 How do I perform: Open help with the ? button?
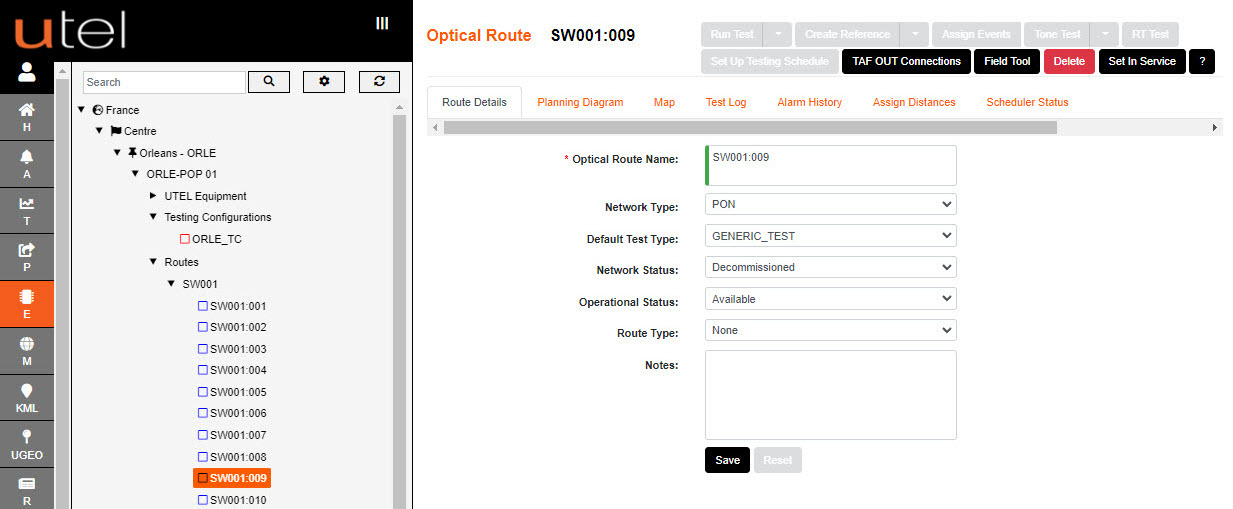click(x=1201, y=61)
